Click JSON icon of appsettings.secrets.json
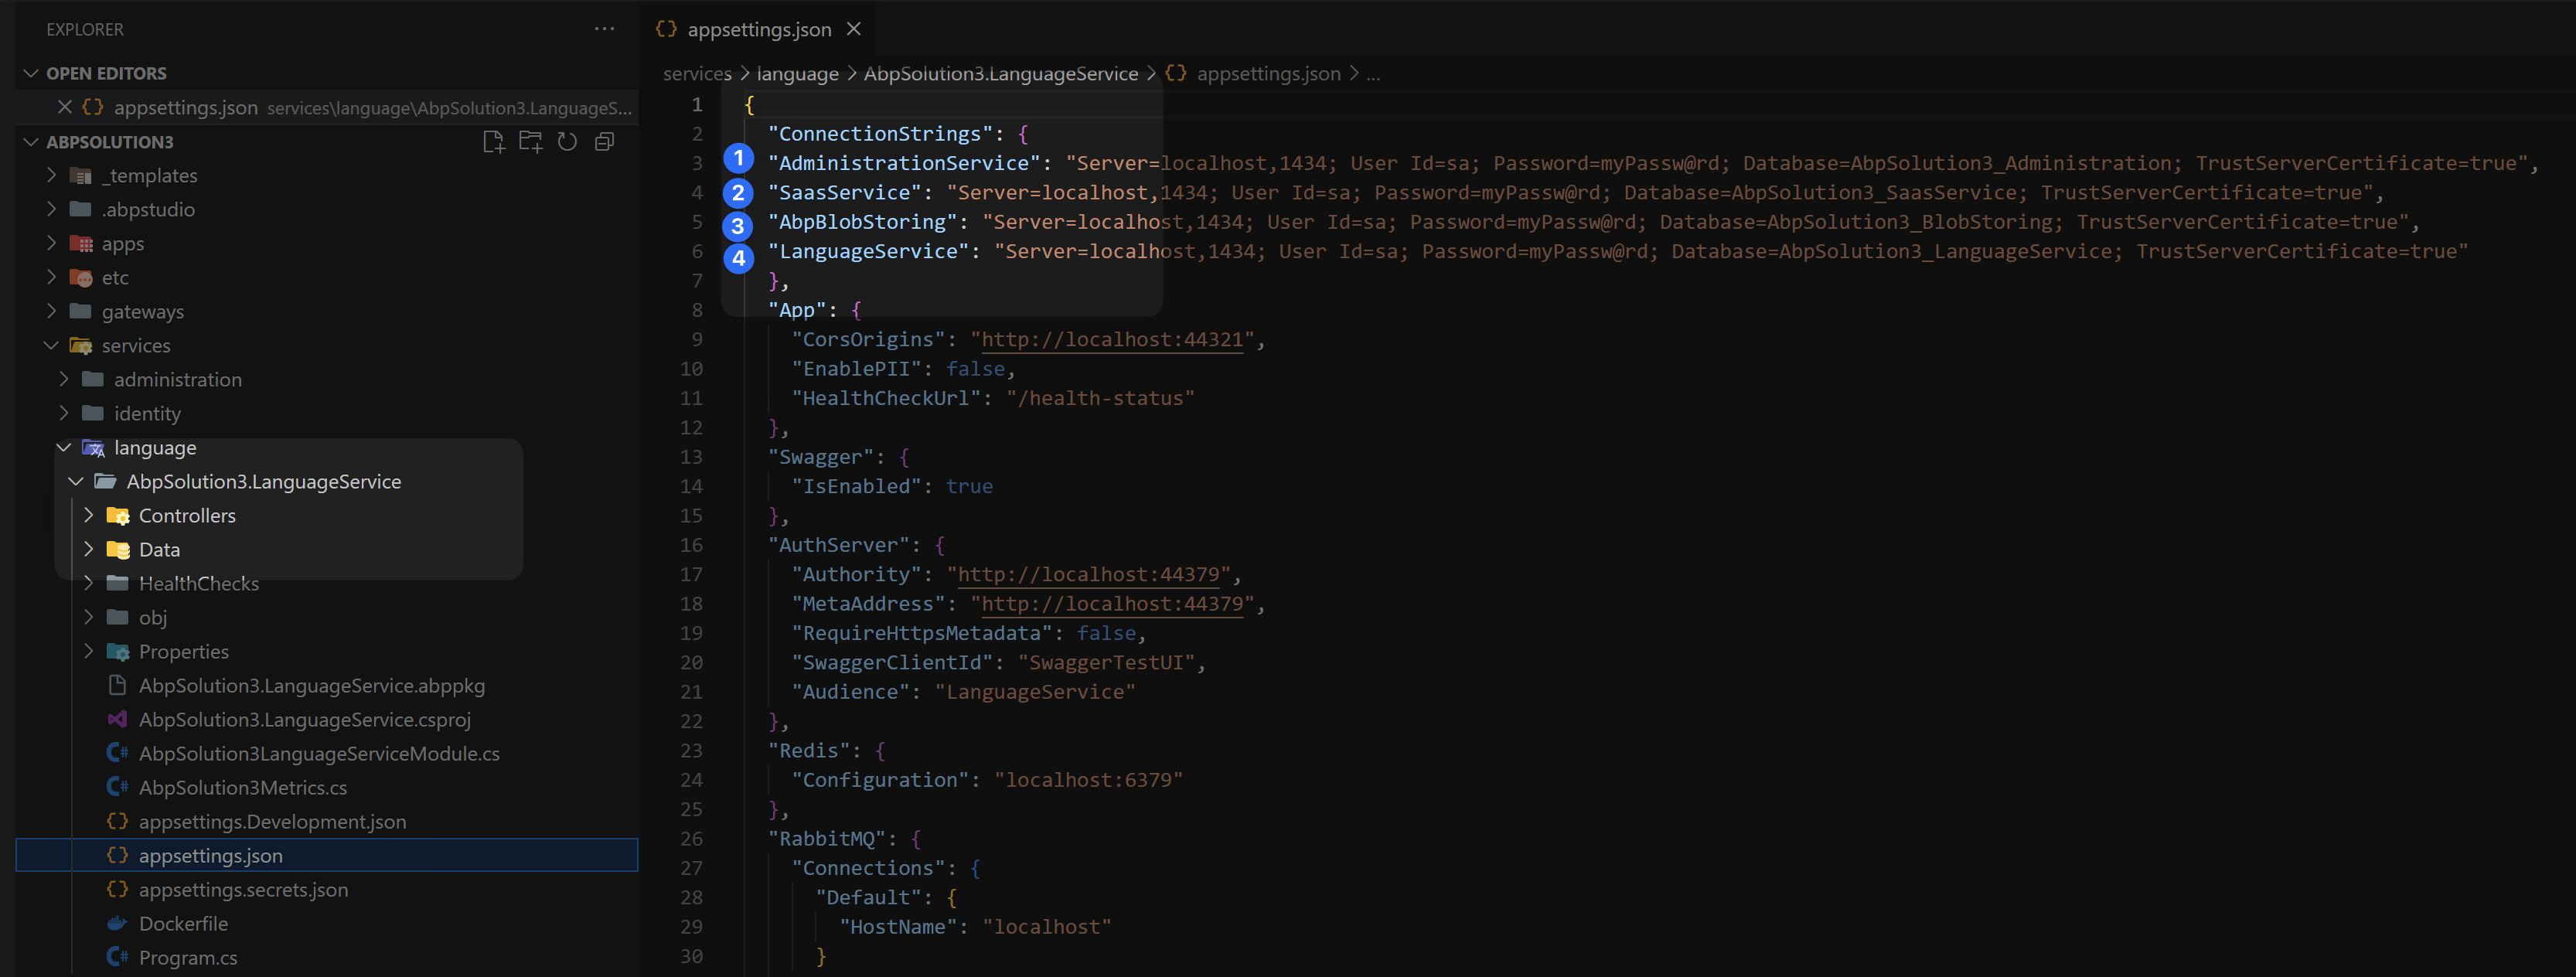This screenshot has width=2576, height=977. [x=117, y=890]
